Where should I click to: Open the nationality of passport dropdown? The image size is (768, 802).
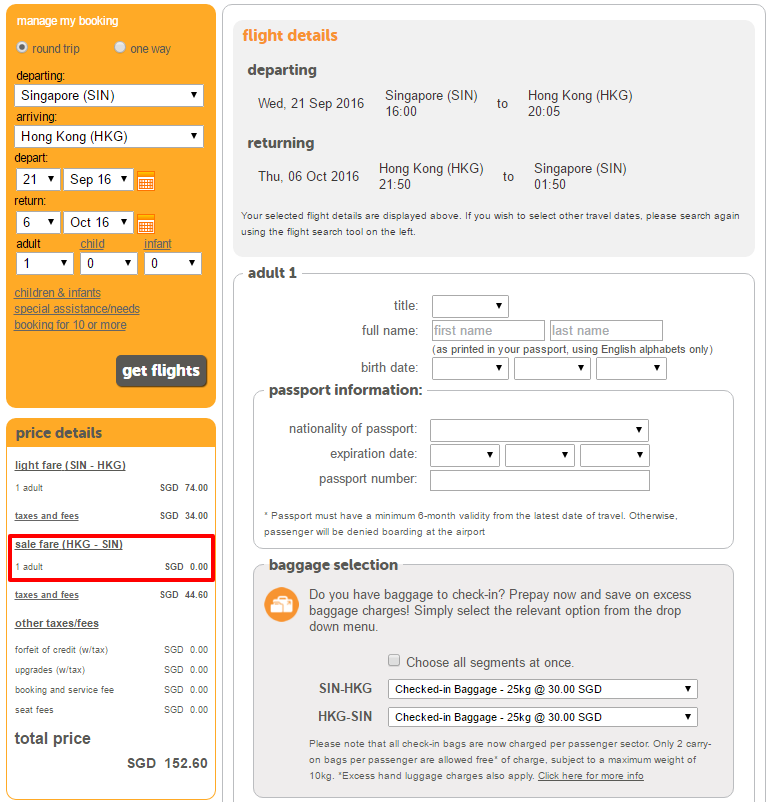pyautogui.click(x=539, y=430)
